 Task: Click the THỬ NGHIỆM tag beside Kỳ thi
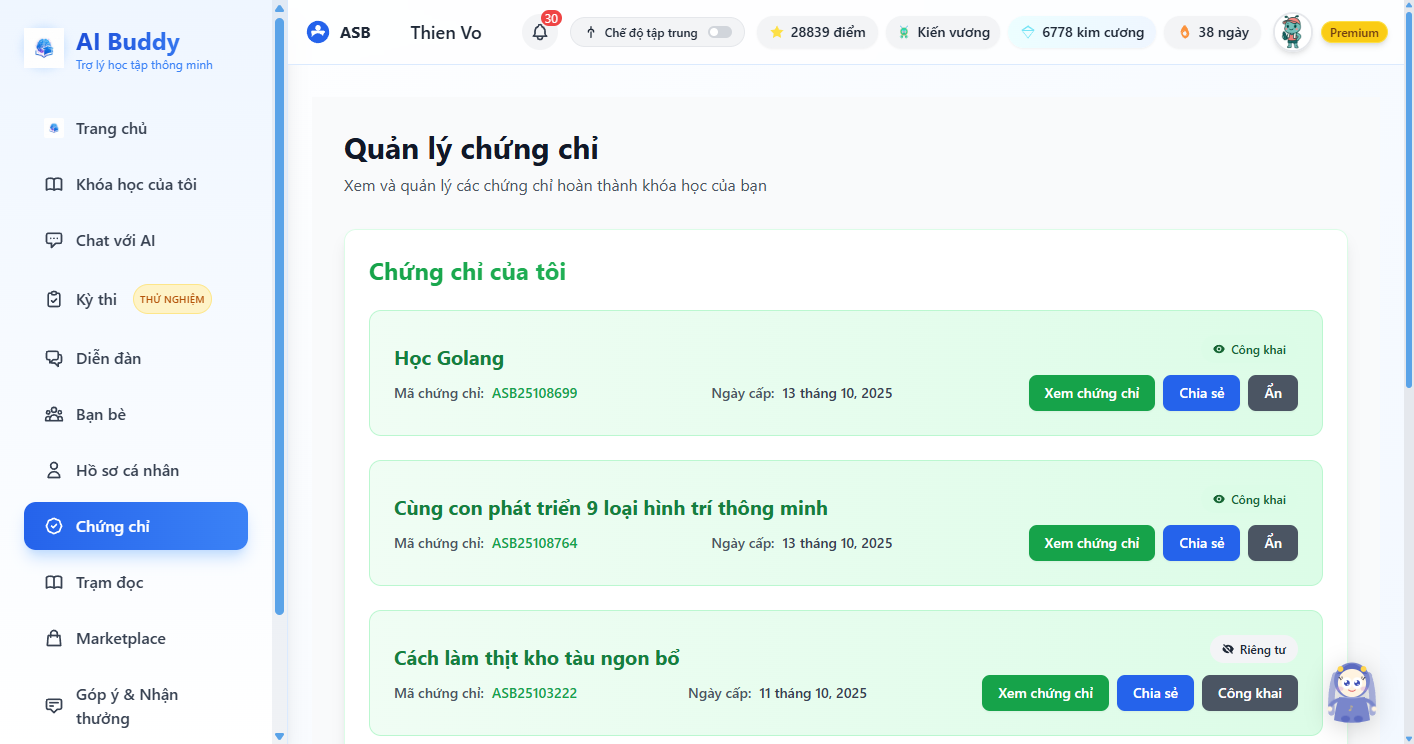172,299
